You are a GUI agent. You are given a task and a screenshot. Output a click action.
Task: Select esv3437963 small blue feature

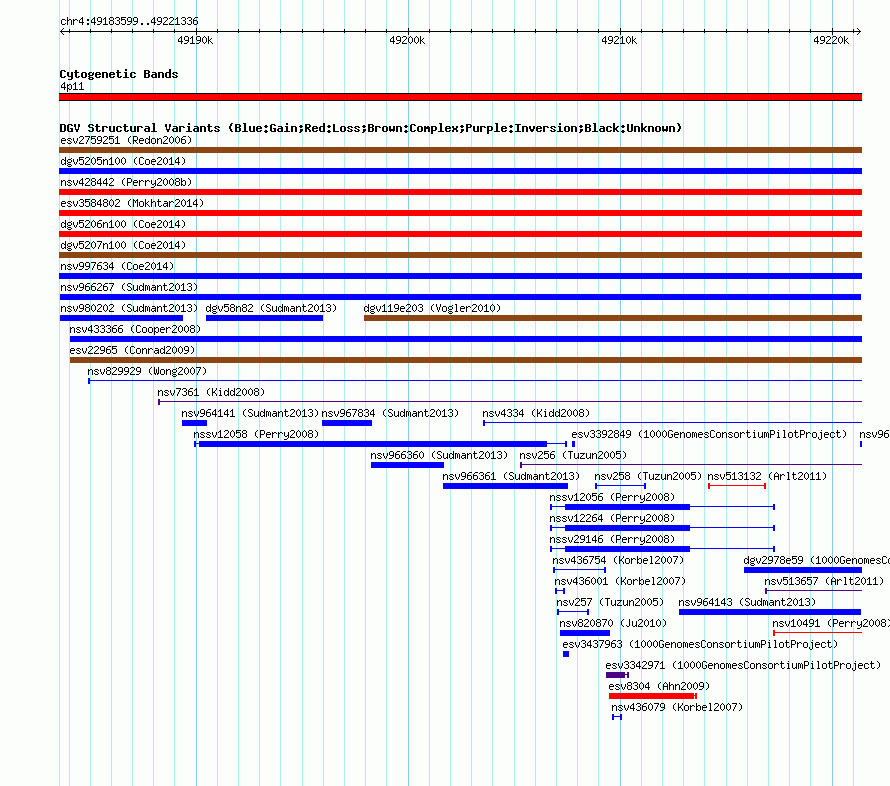coord(566,654)
